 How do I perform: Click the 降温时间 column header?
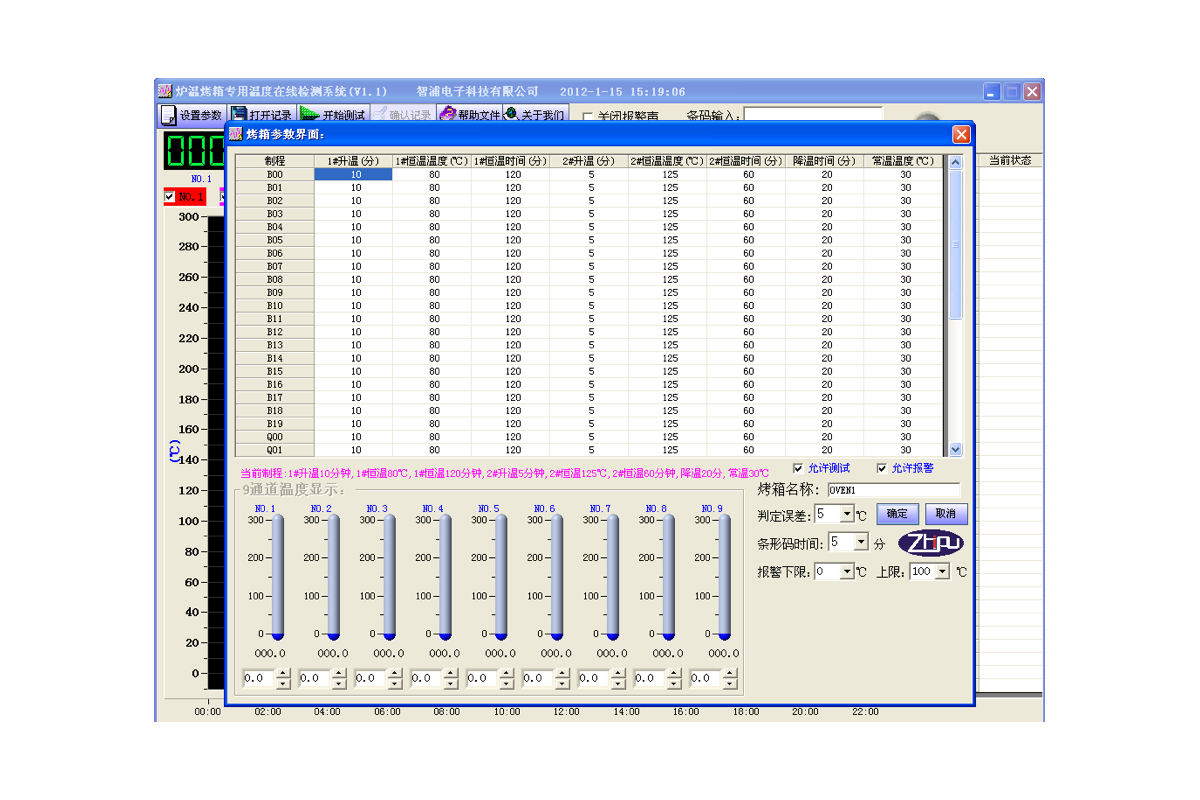pos(825,161)
